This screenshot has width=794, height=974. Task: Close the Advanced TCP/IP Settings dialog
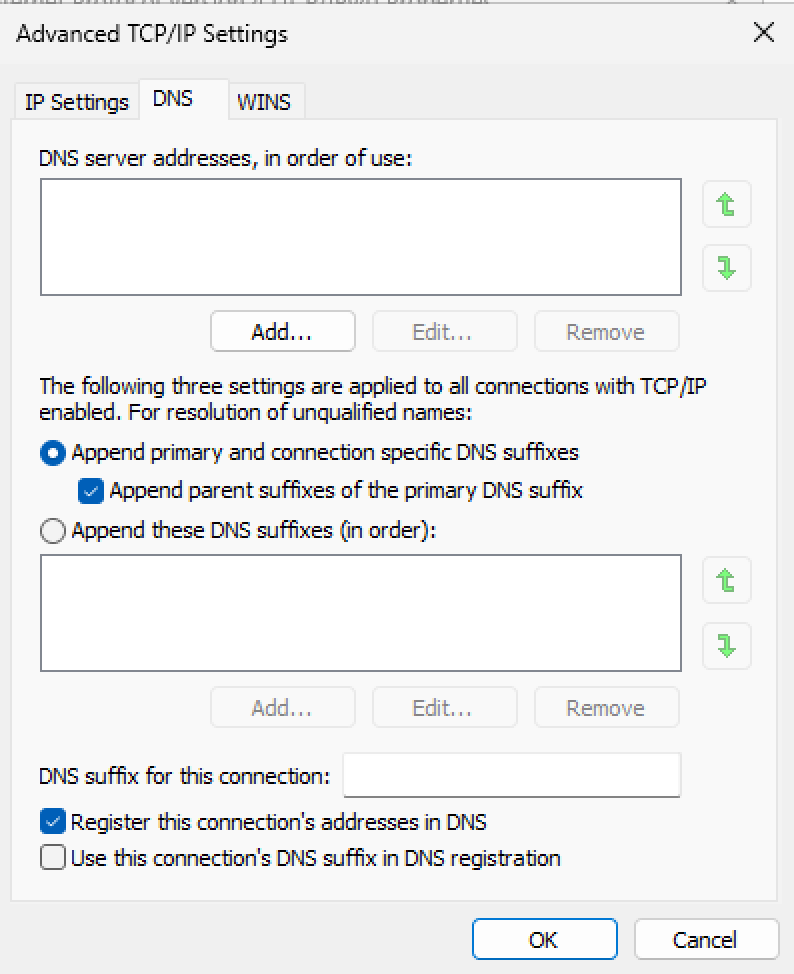[x=763, y=33]
